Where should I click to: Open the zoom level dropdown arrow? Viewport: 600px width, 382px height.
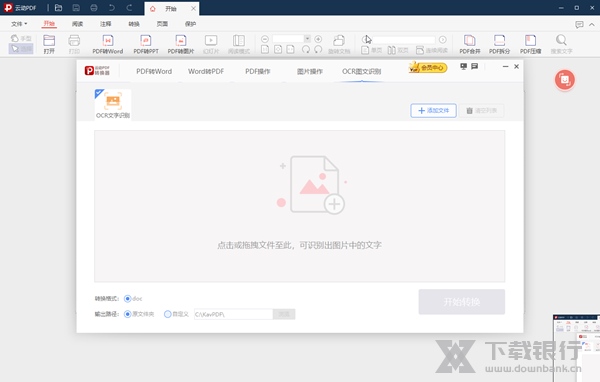pyautogui.click(x=307, y=39)
